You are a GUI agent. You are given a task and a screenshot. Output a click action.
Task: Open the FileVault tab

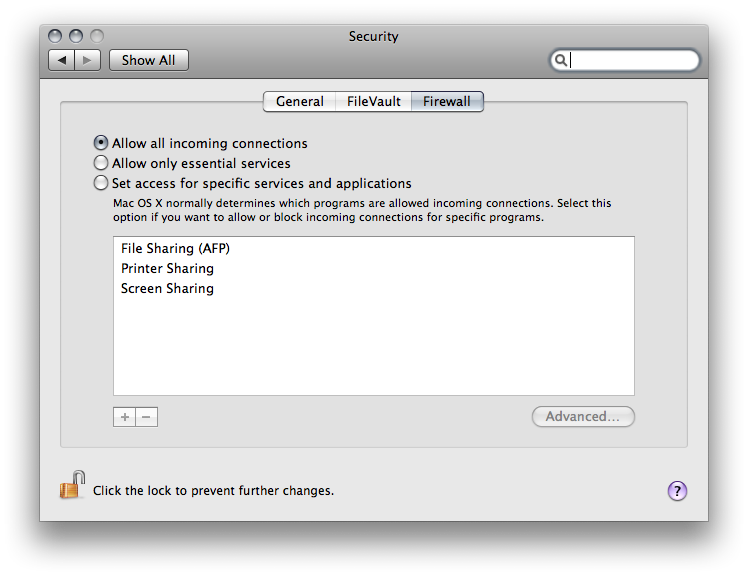pyautogui.click(x=374, y=101)
